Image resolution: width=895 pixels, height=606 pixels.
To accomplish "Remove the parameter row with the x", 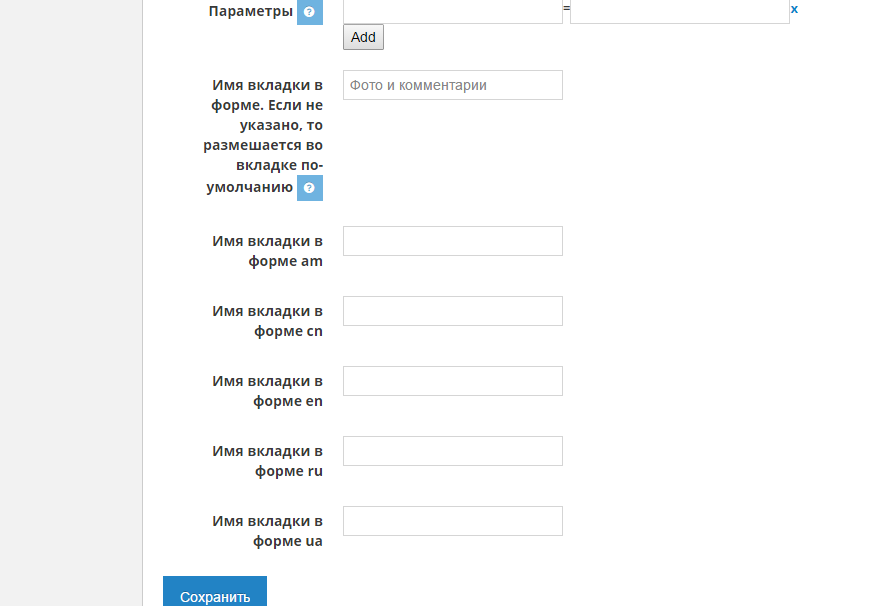I will coord(794,9).
